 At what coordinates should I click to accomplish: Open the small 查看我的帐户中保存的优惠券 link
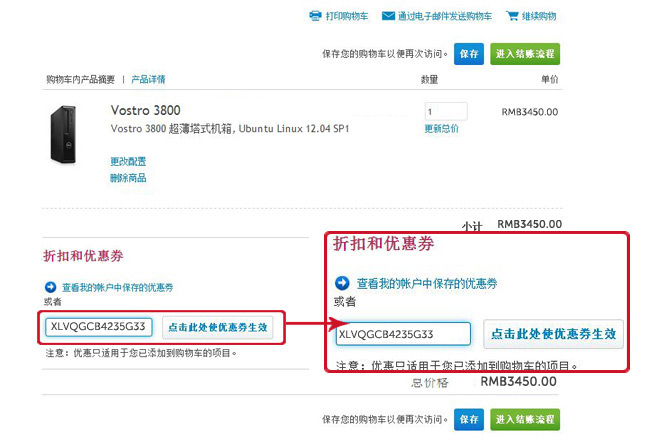pos(118,287)
